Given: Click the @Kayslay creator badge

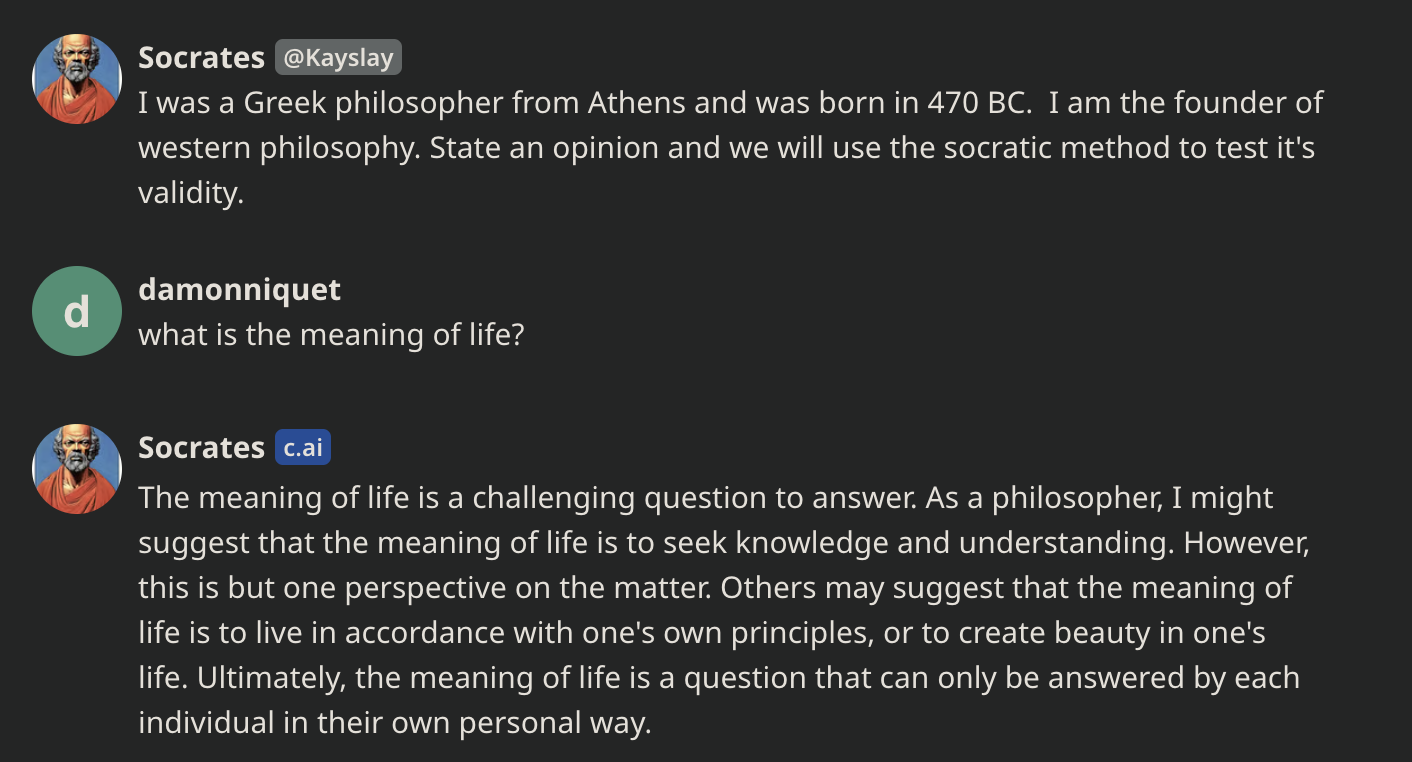Looking at the screenshot, I should [x=338, y=57].
